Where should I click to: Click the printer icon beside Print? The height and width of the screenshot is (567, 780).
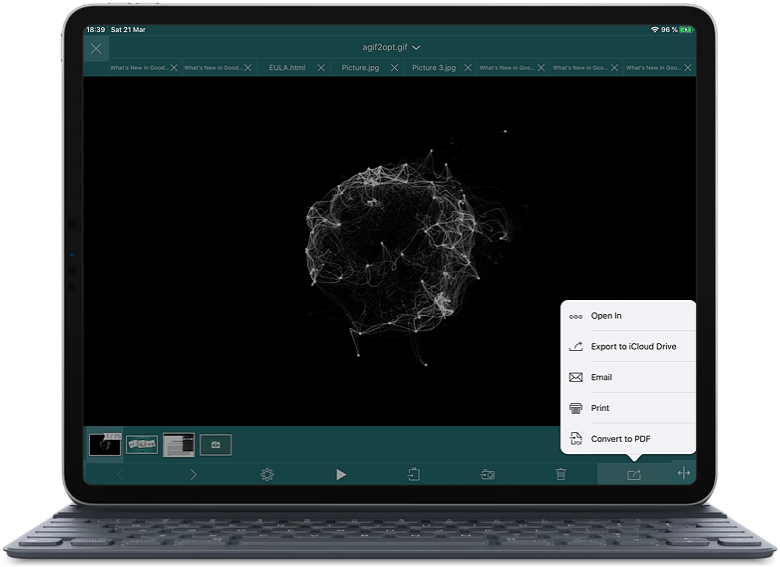576,408
